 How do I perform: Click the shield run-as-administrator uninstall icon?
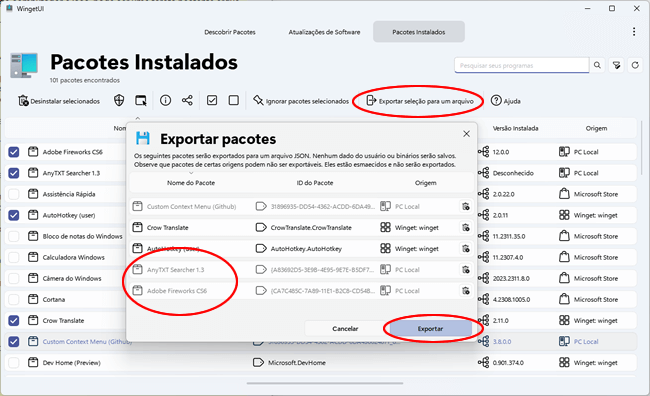point(119,100)
